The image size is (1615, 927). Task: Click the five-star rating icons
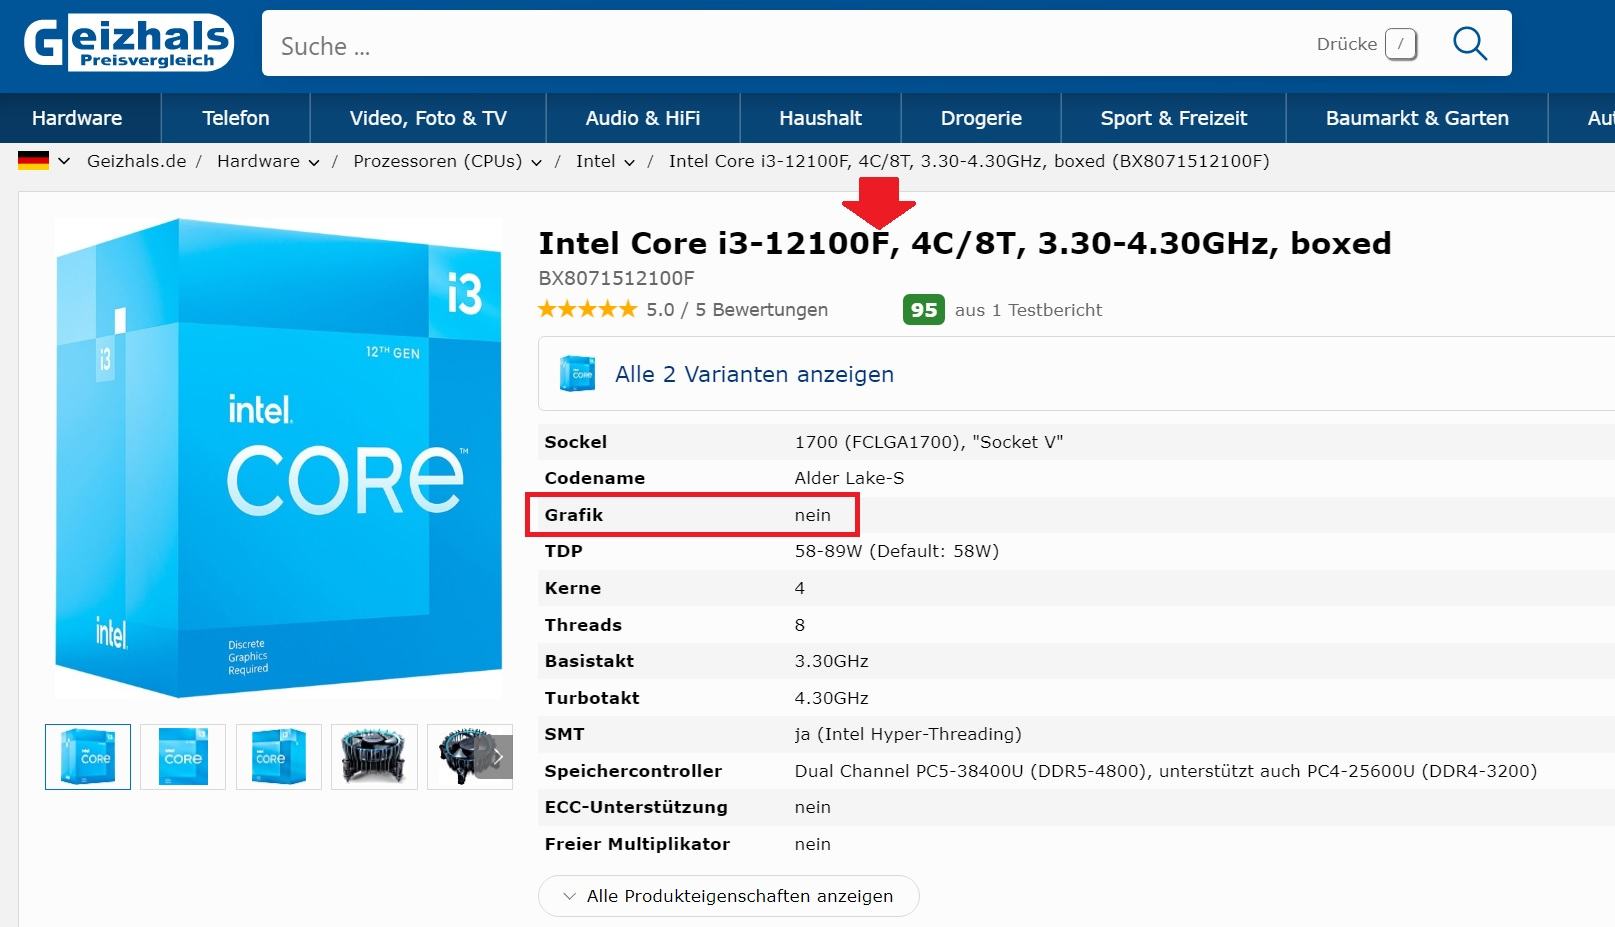pos(587,309)
